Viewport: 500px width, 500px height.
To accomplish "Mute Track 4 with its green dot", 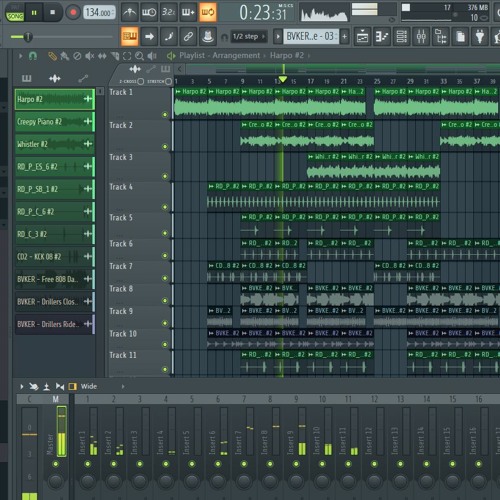I will click(165, 207).
